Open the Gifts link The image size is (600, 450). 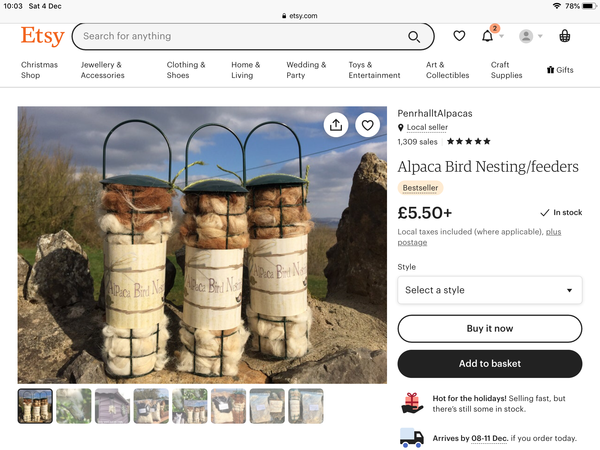coord(560,70)
